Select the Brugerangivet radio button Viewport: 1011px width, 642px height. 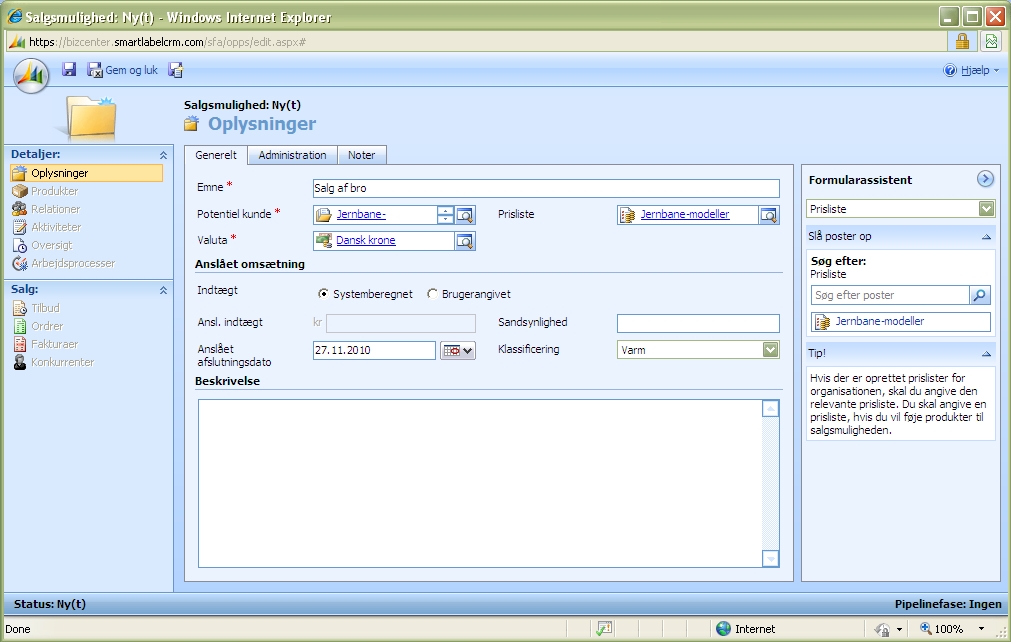[x=432, y=294]
